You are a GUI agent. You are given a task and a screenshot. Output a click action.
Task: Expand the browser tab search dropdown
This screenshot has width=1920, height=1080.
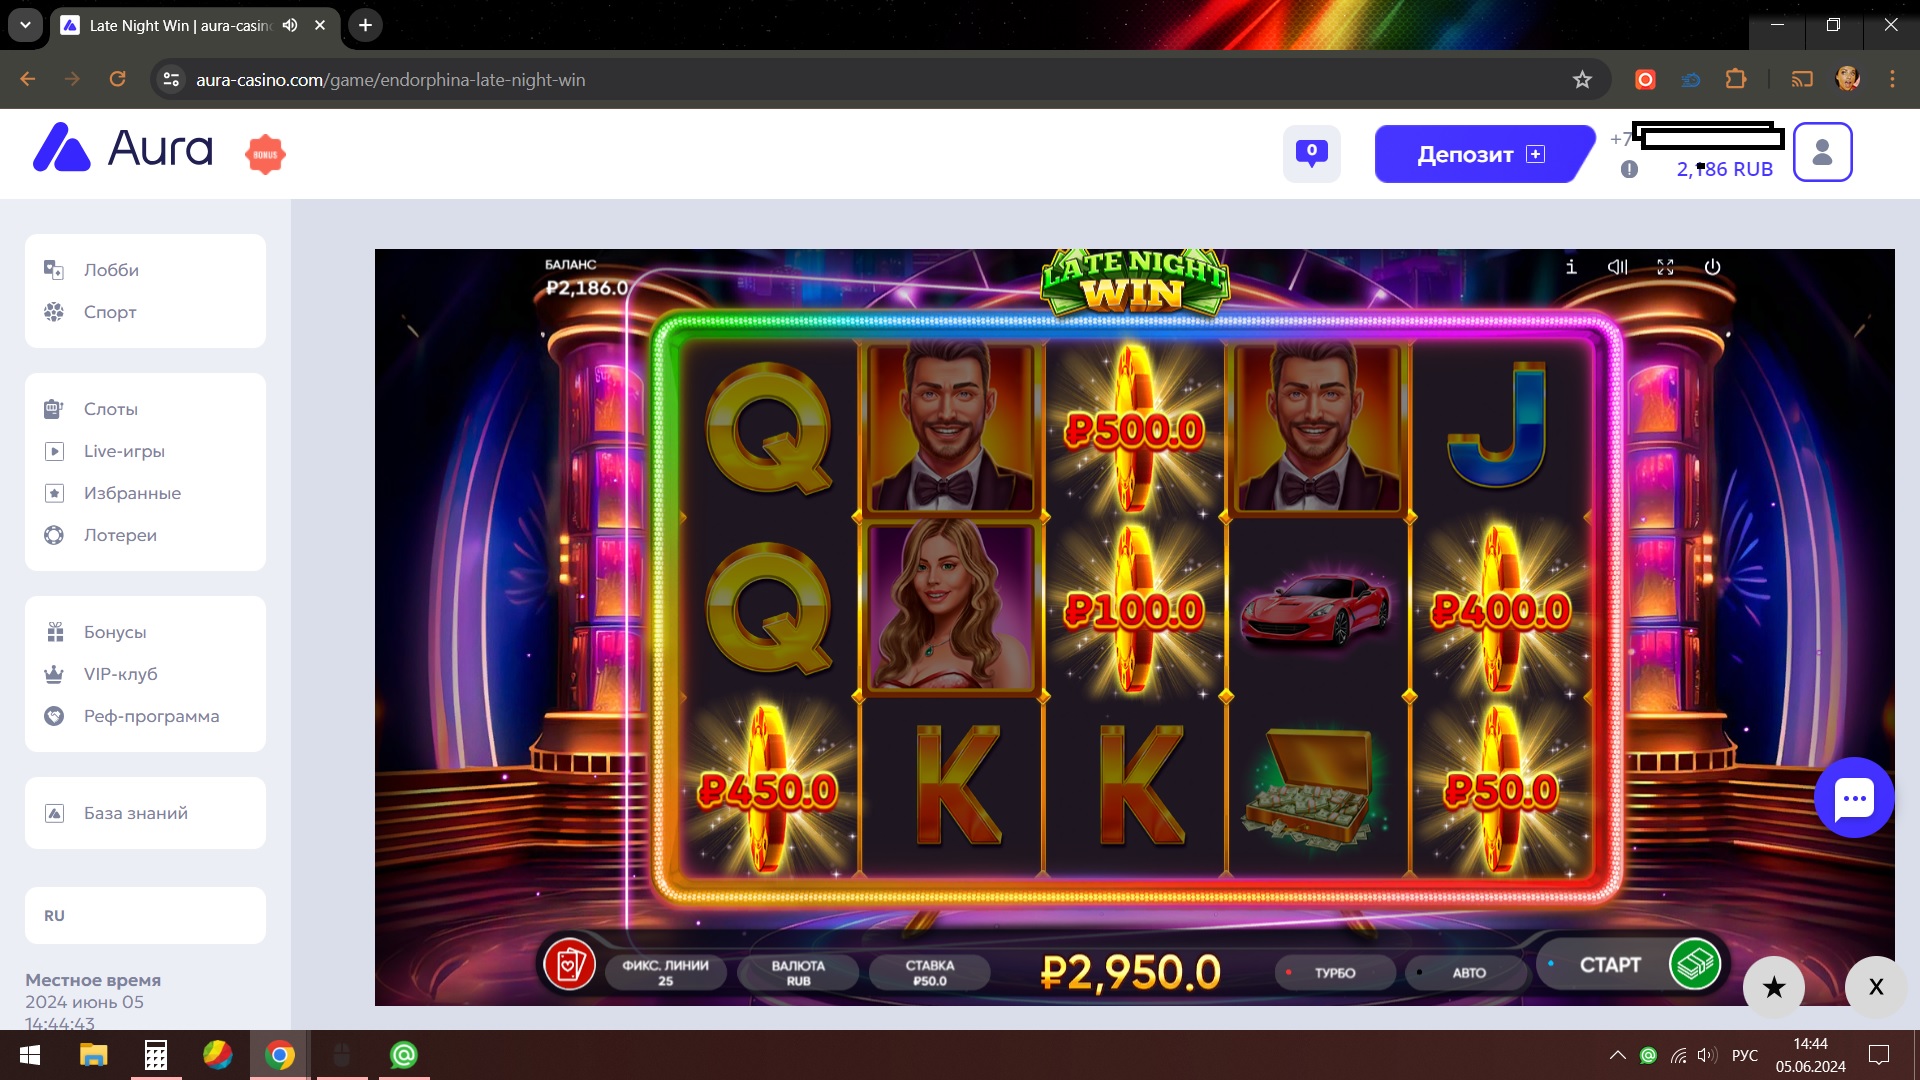click(25, 25)
